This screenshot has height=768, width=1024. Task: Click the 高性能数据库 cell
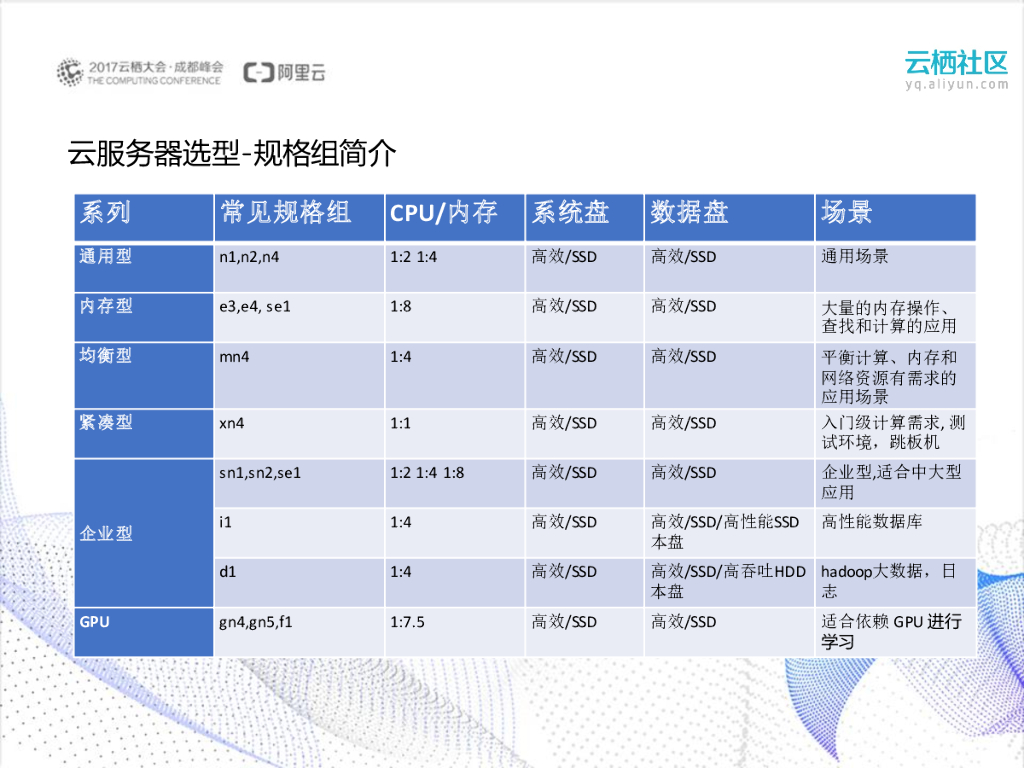pyautogui.click(x=895, y=533)
